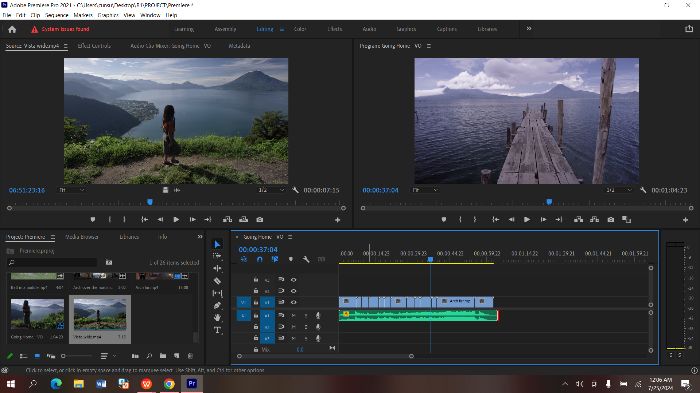Toggle insert sequences as nests option

pos(244,259)
